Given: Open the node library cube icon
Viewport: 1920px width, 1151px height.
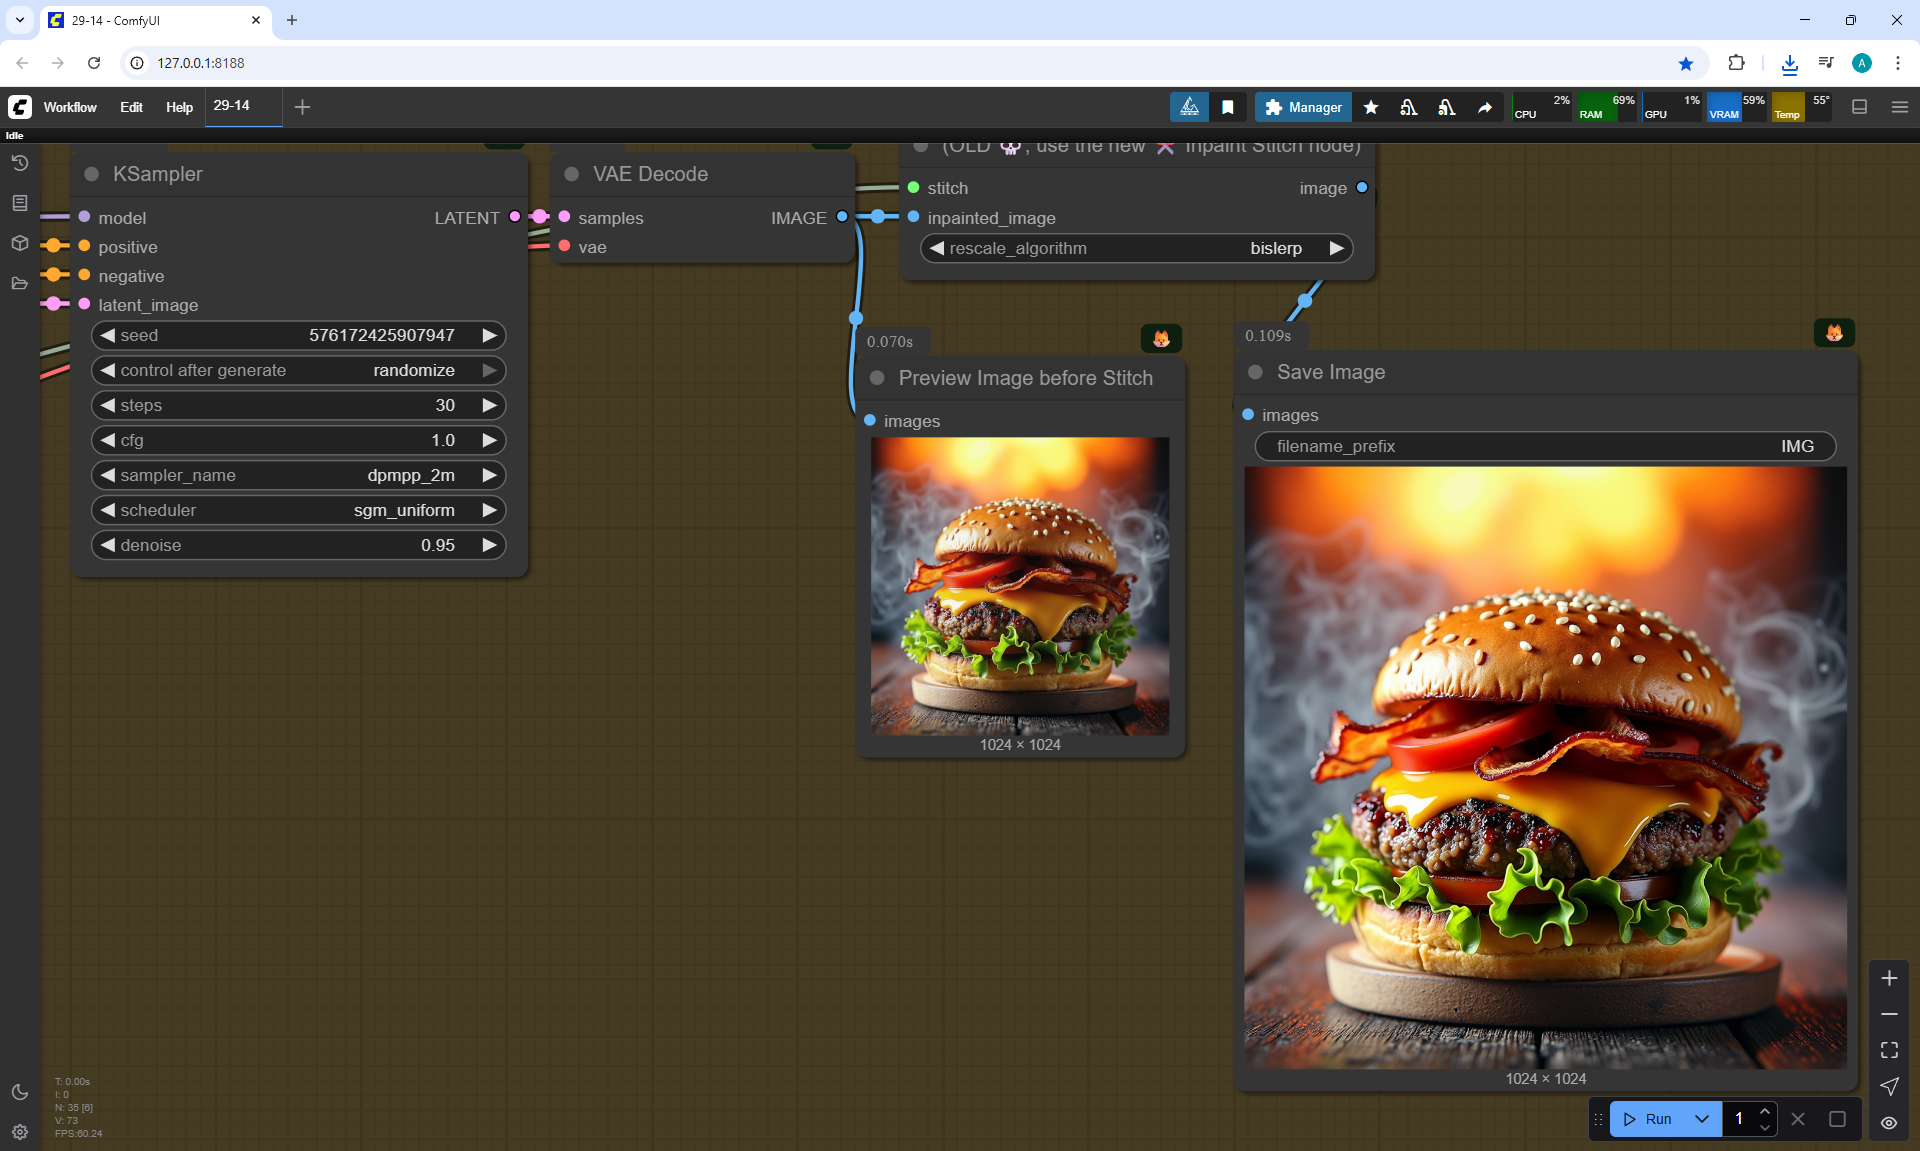Looking at the screenshot, I should coord(19,243).
